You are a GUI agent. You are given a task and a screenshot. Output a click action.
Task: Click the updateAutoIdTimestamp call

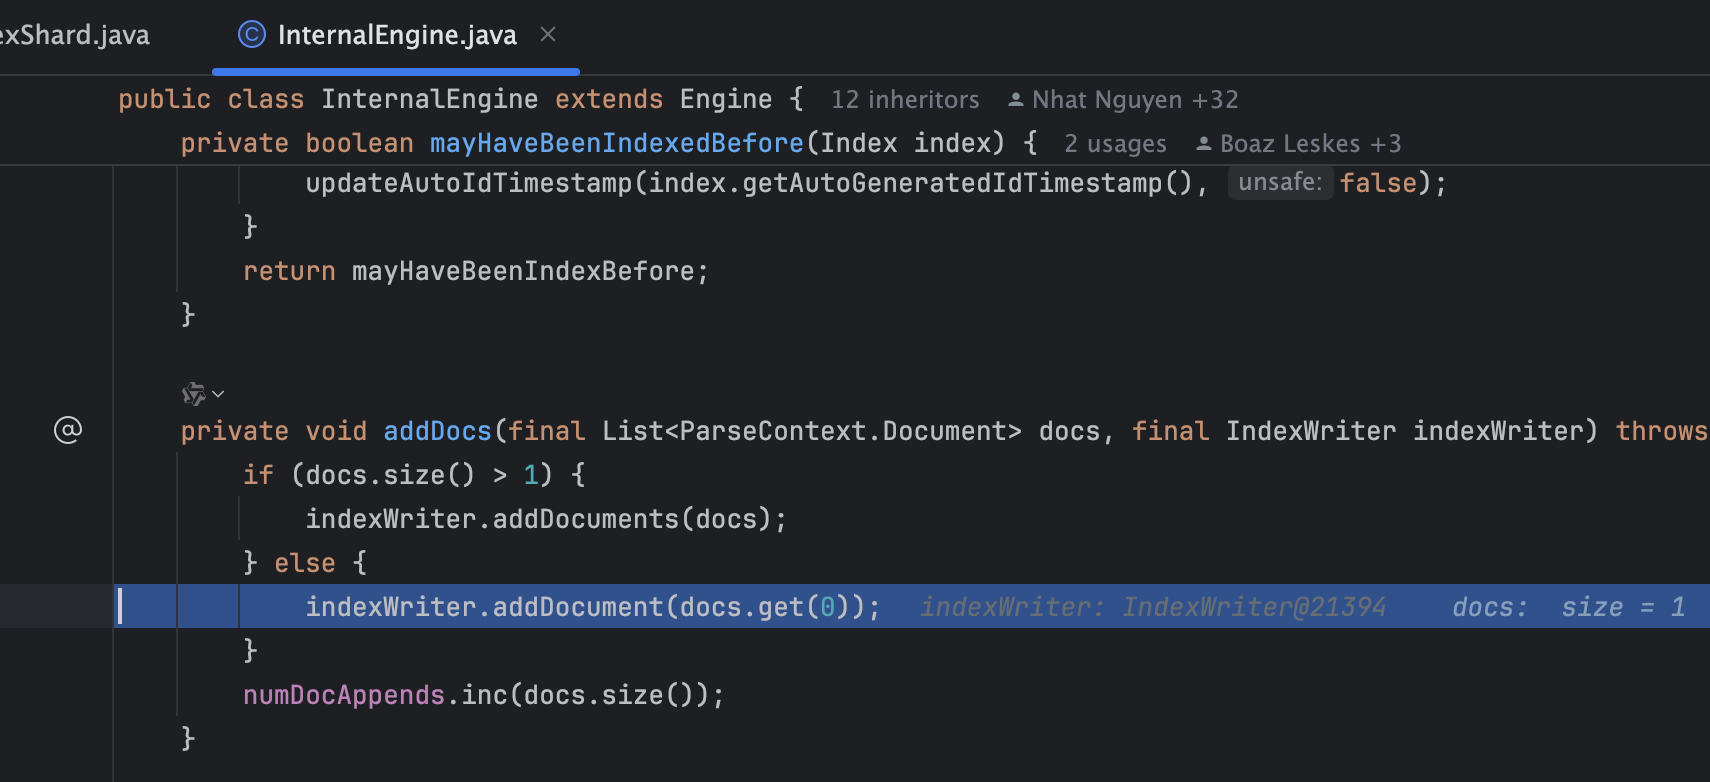[468, 183]
